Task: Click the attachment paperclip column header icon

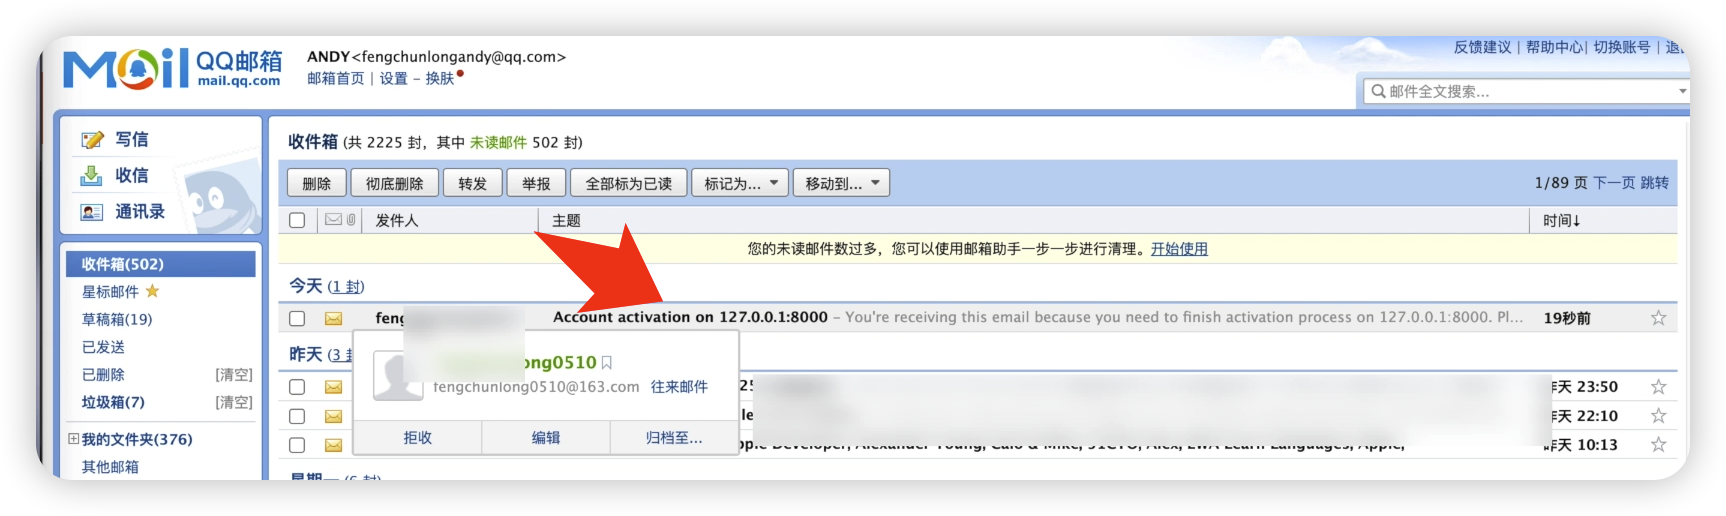Action: [351, 220]
